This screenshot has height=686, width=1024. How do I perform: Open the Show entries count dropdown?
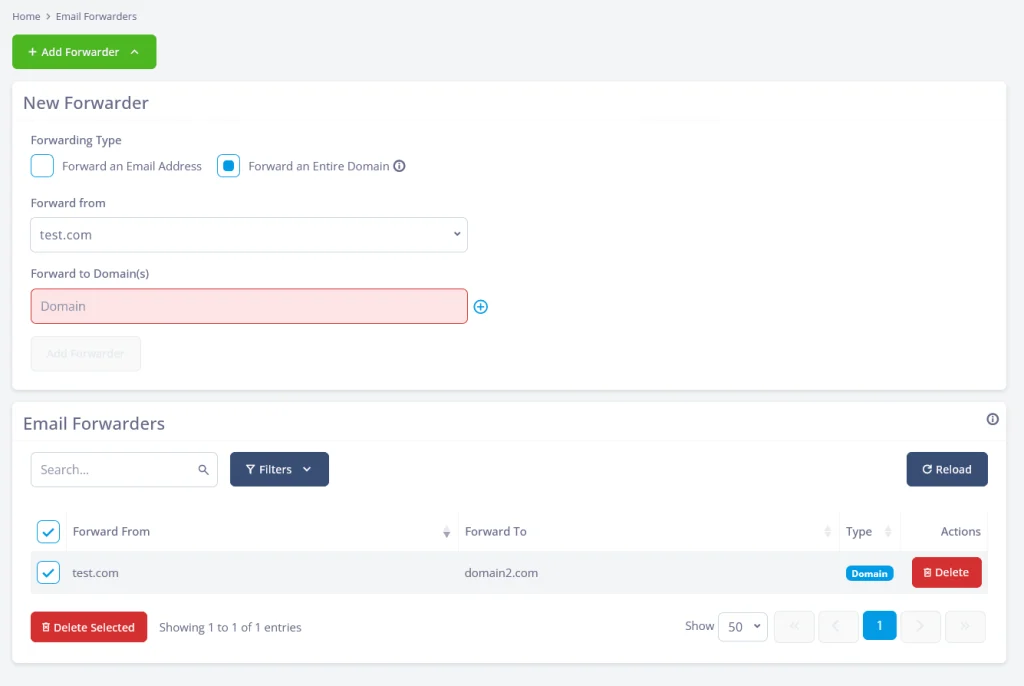743,627
